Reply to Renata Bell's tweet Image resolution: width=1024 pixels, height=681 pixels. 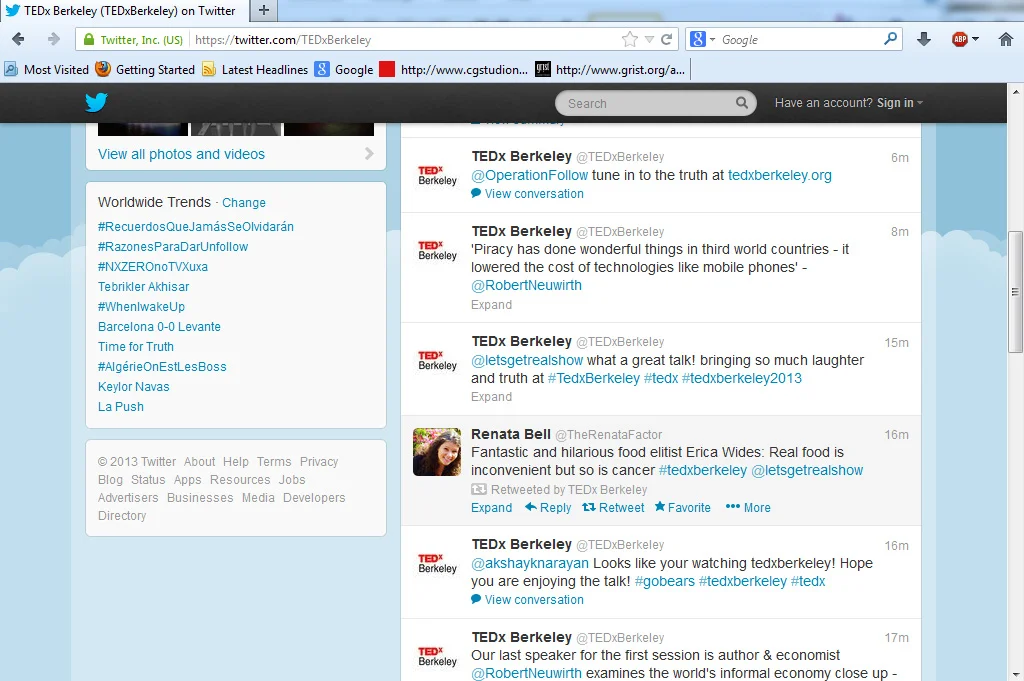[548, 507]
